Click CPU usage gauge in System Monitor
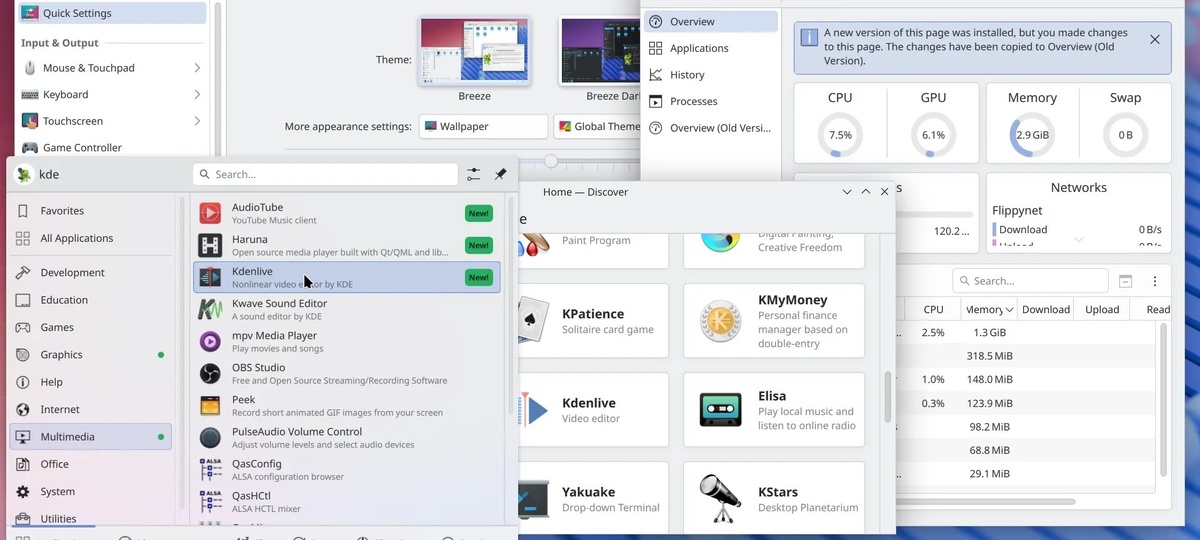Screen dimensions: 1200x540 point(840,135)
